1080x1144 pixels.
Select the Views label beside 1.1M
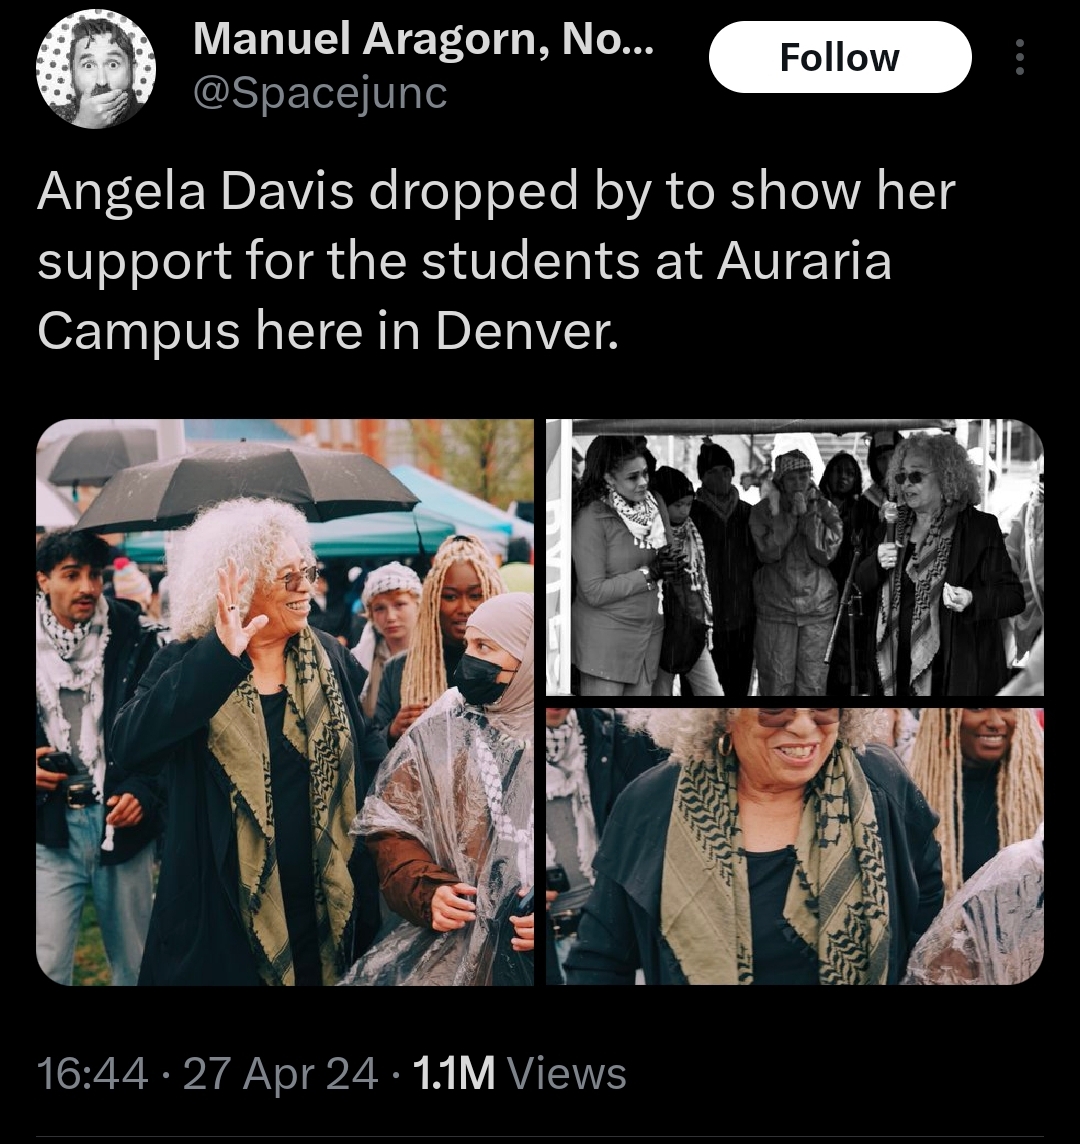[x=566, y=1073]
